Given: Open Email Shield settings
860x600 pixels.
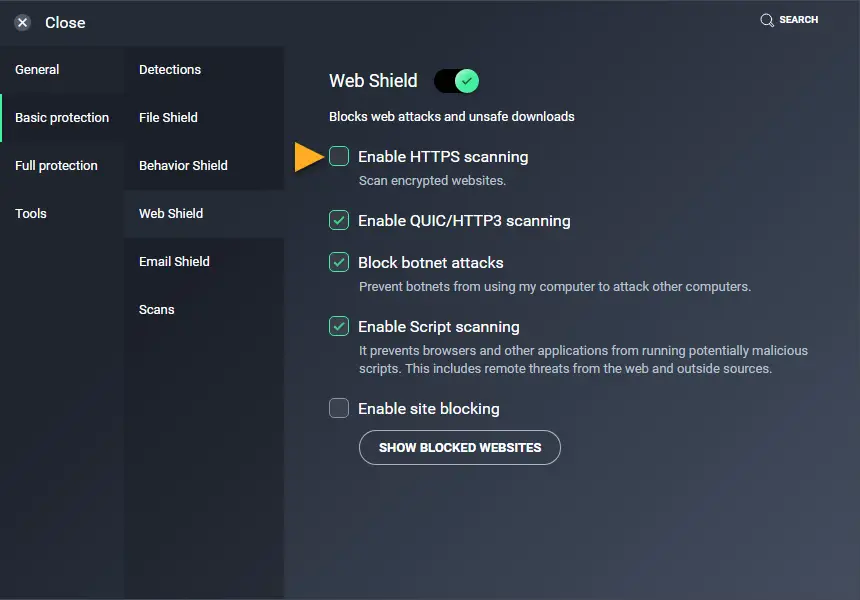Looking at the screenshot, I should [174, 262].
